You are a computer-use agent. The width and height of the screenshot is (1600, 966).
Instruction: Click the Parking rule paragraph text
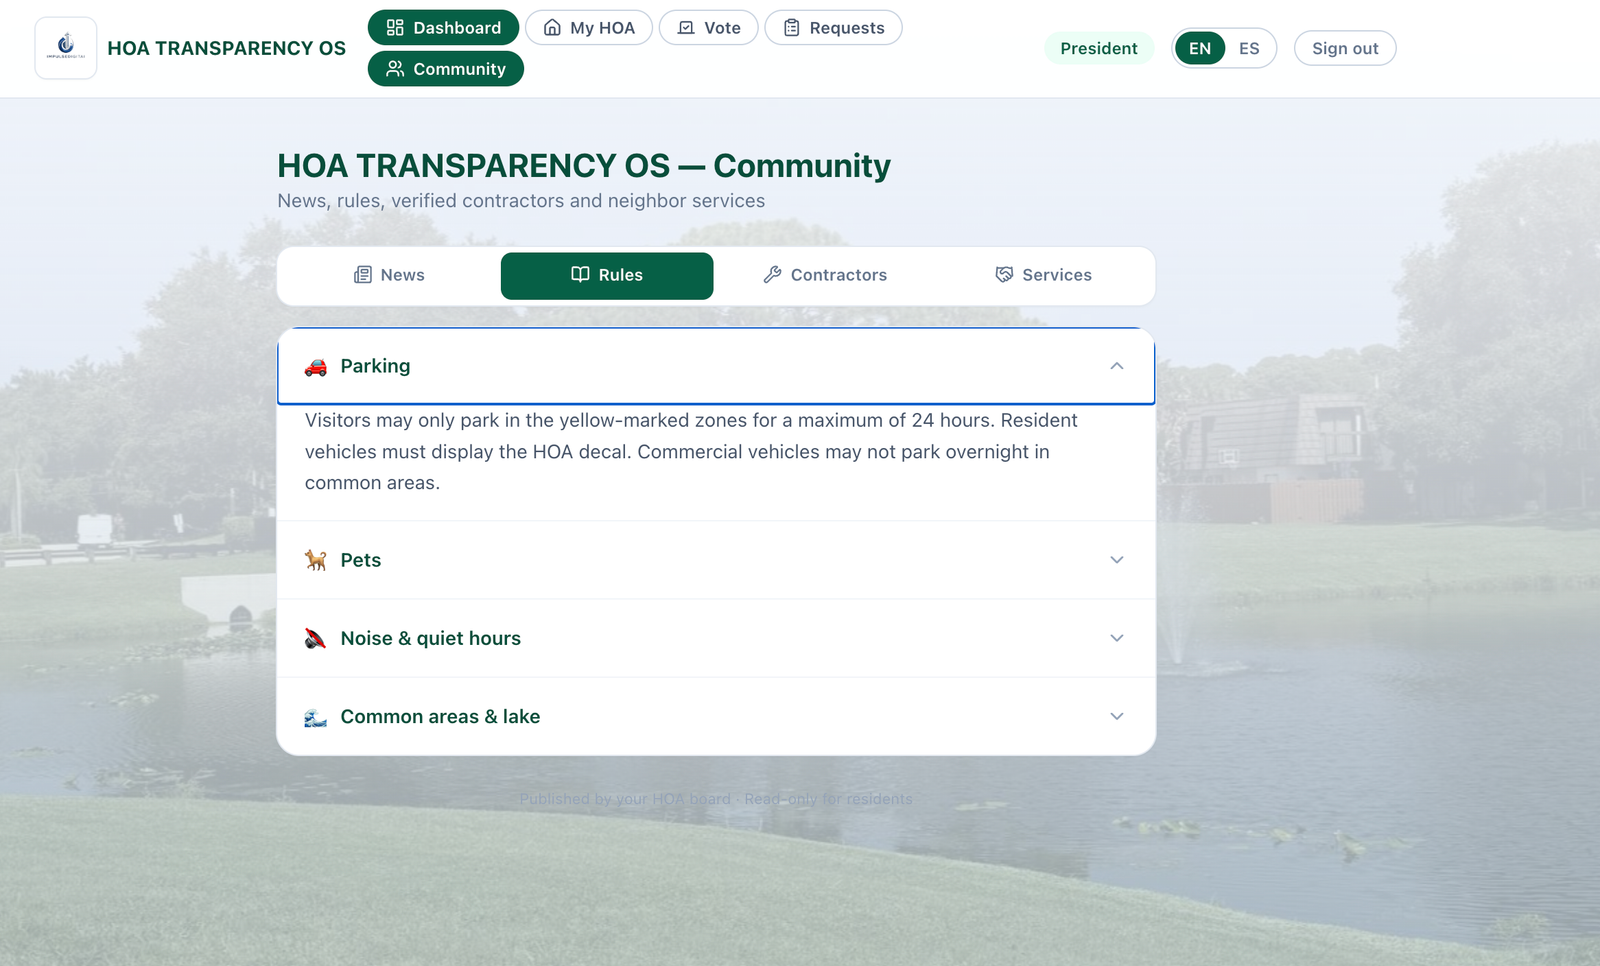point(691,452)
